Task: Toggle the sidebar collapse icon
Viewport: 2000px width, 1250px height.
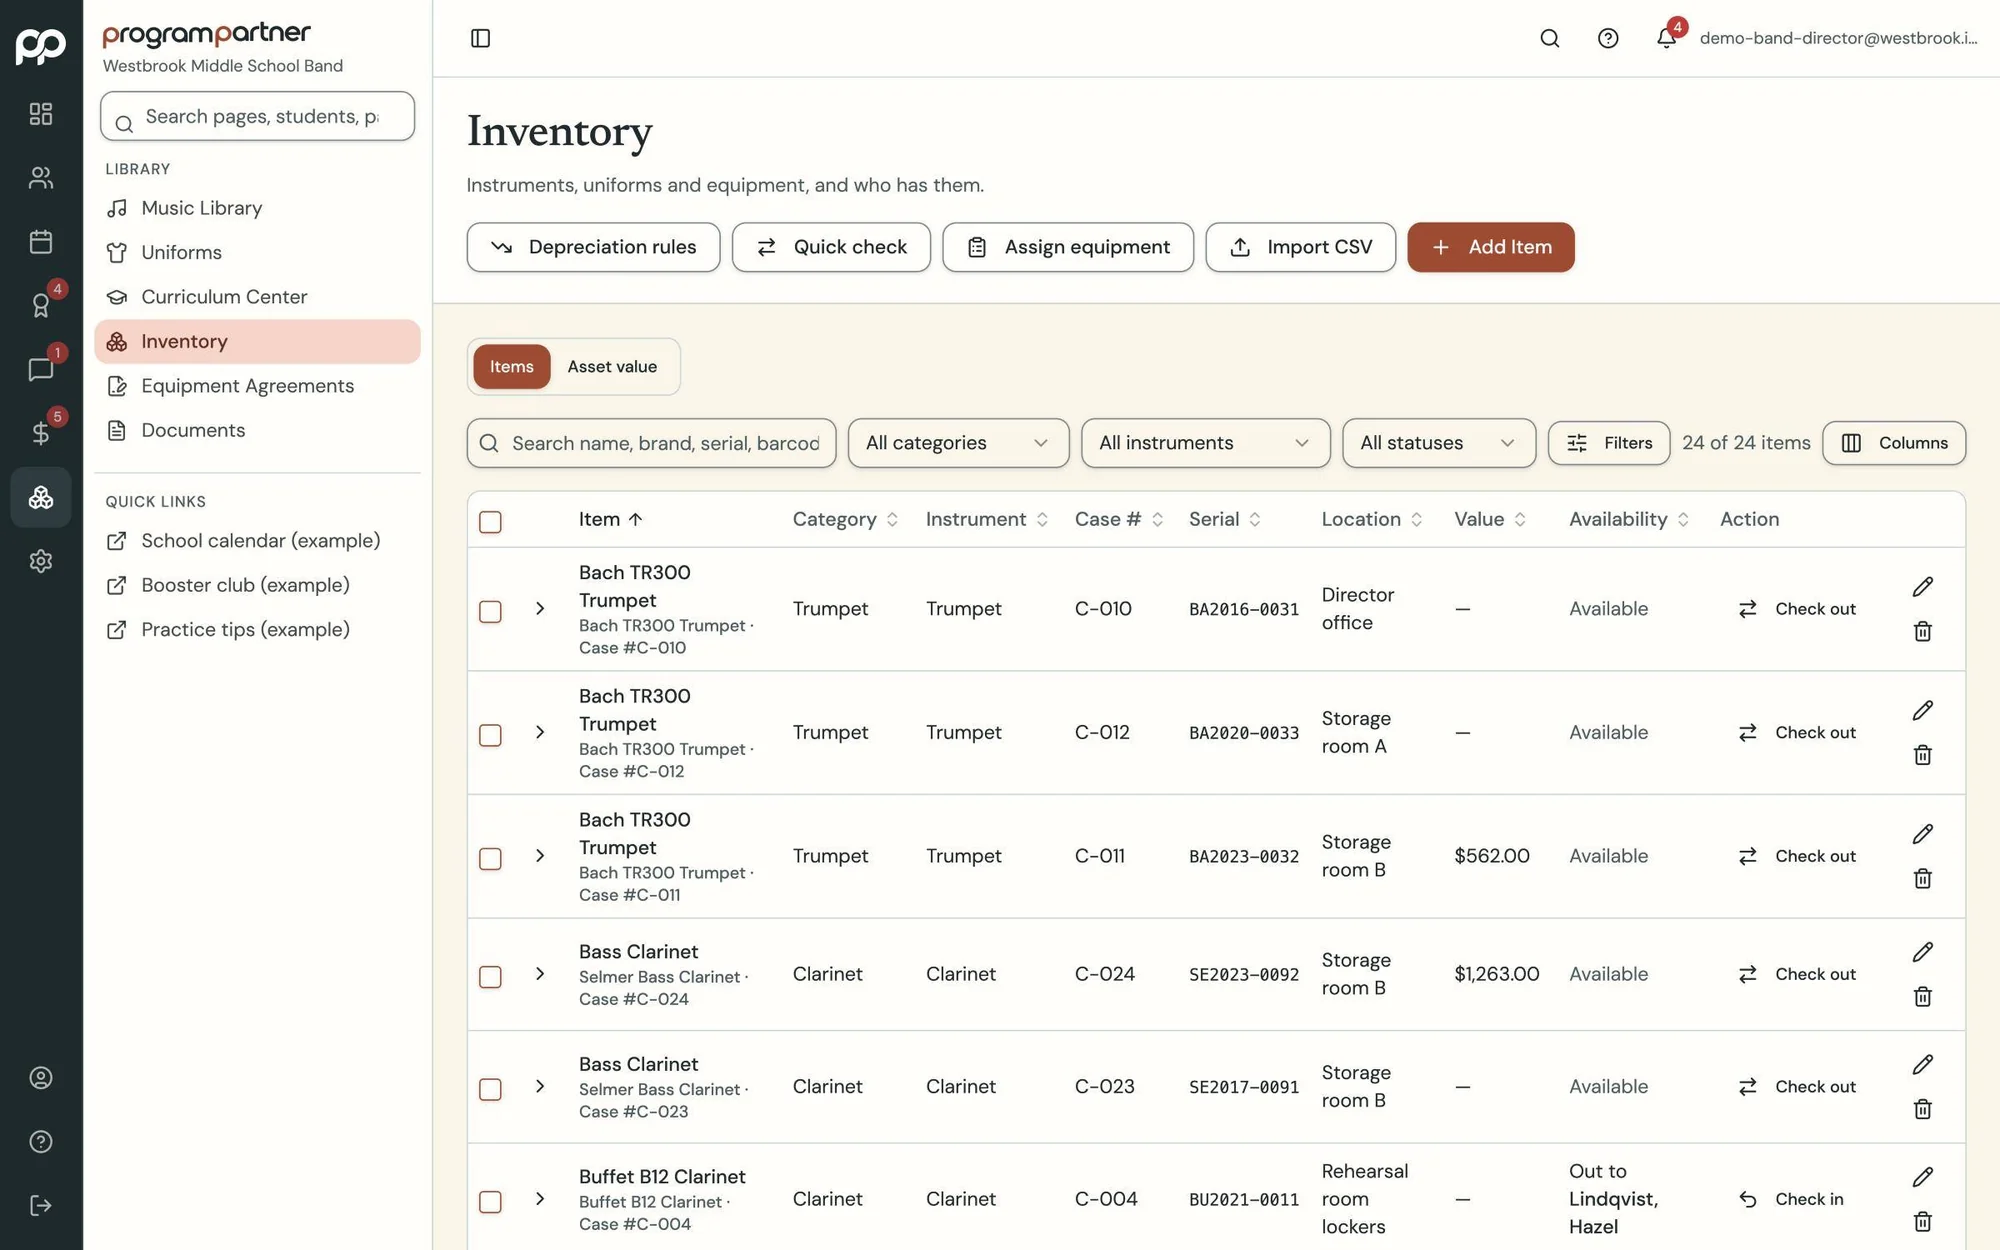Action: [x=480, y=38]
